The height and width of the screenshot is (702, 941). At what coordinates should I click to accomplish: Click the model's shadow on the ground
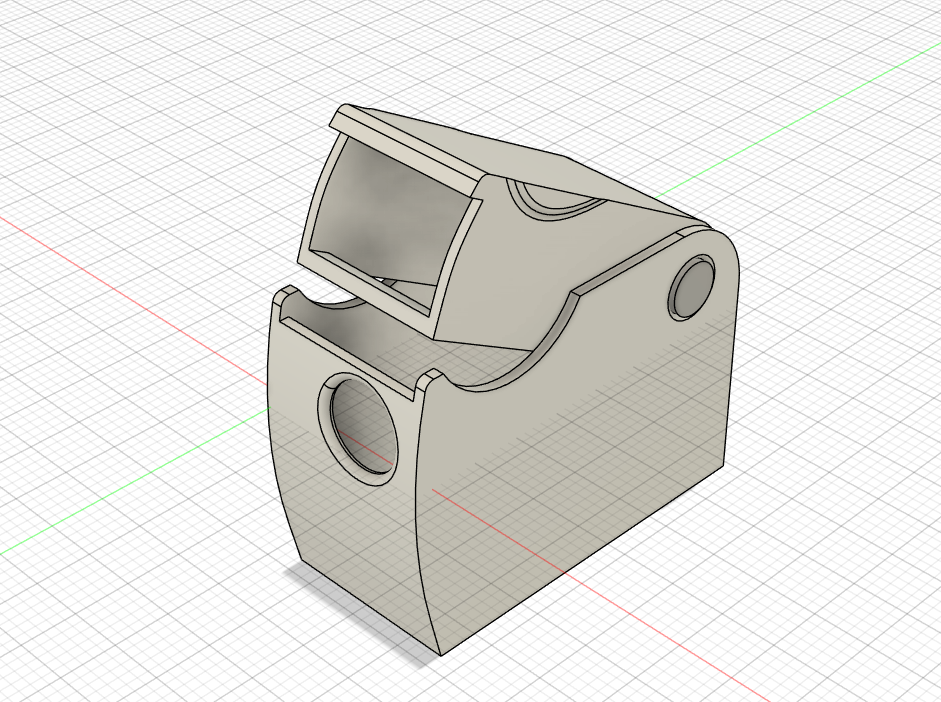click(360, 612)
